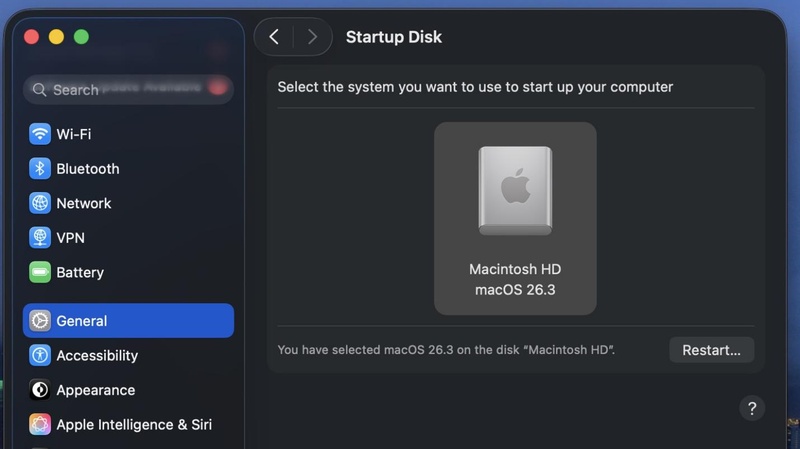
Task: Click the "Bluetooth" label
Action: 88,169
